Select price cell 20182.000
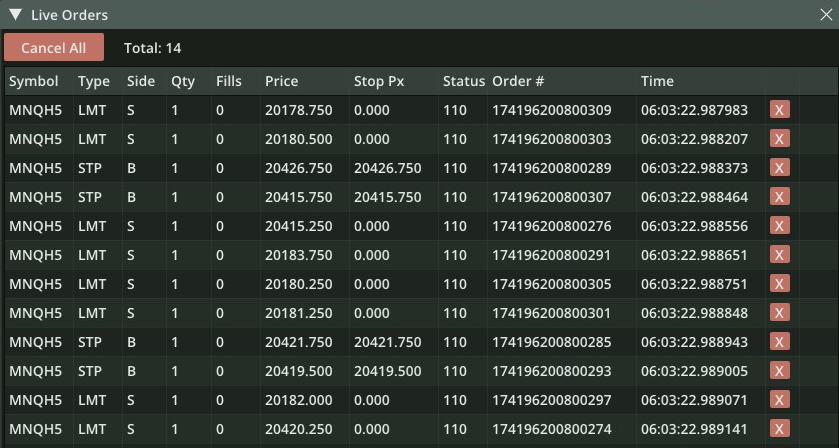 tap(299, 399)
